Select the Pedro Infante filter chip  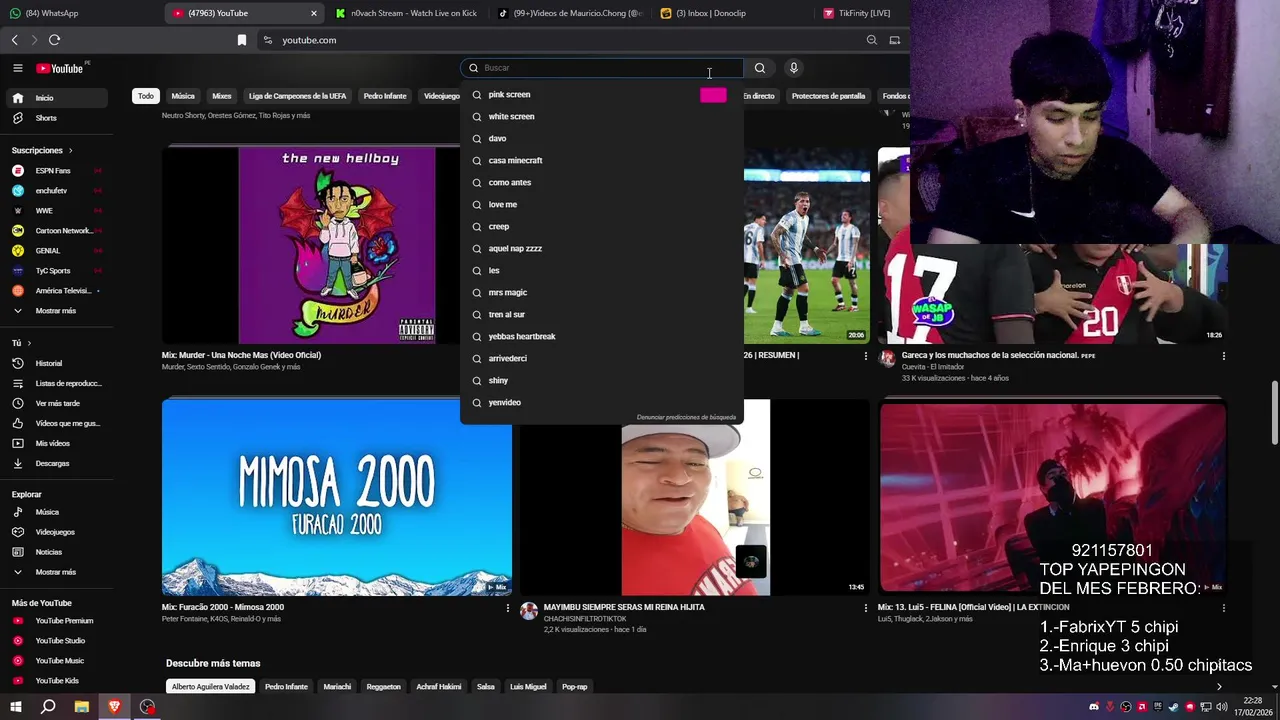click(385, 96)
